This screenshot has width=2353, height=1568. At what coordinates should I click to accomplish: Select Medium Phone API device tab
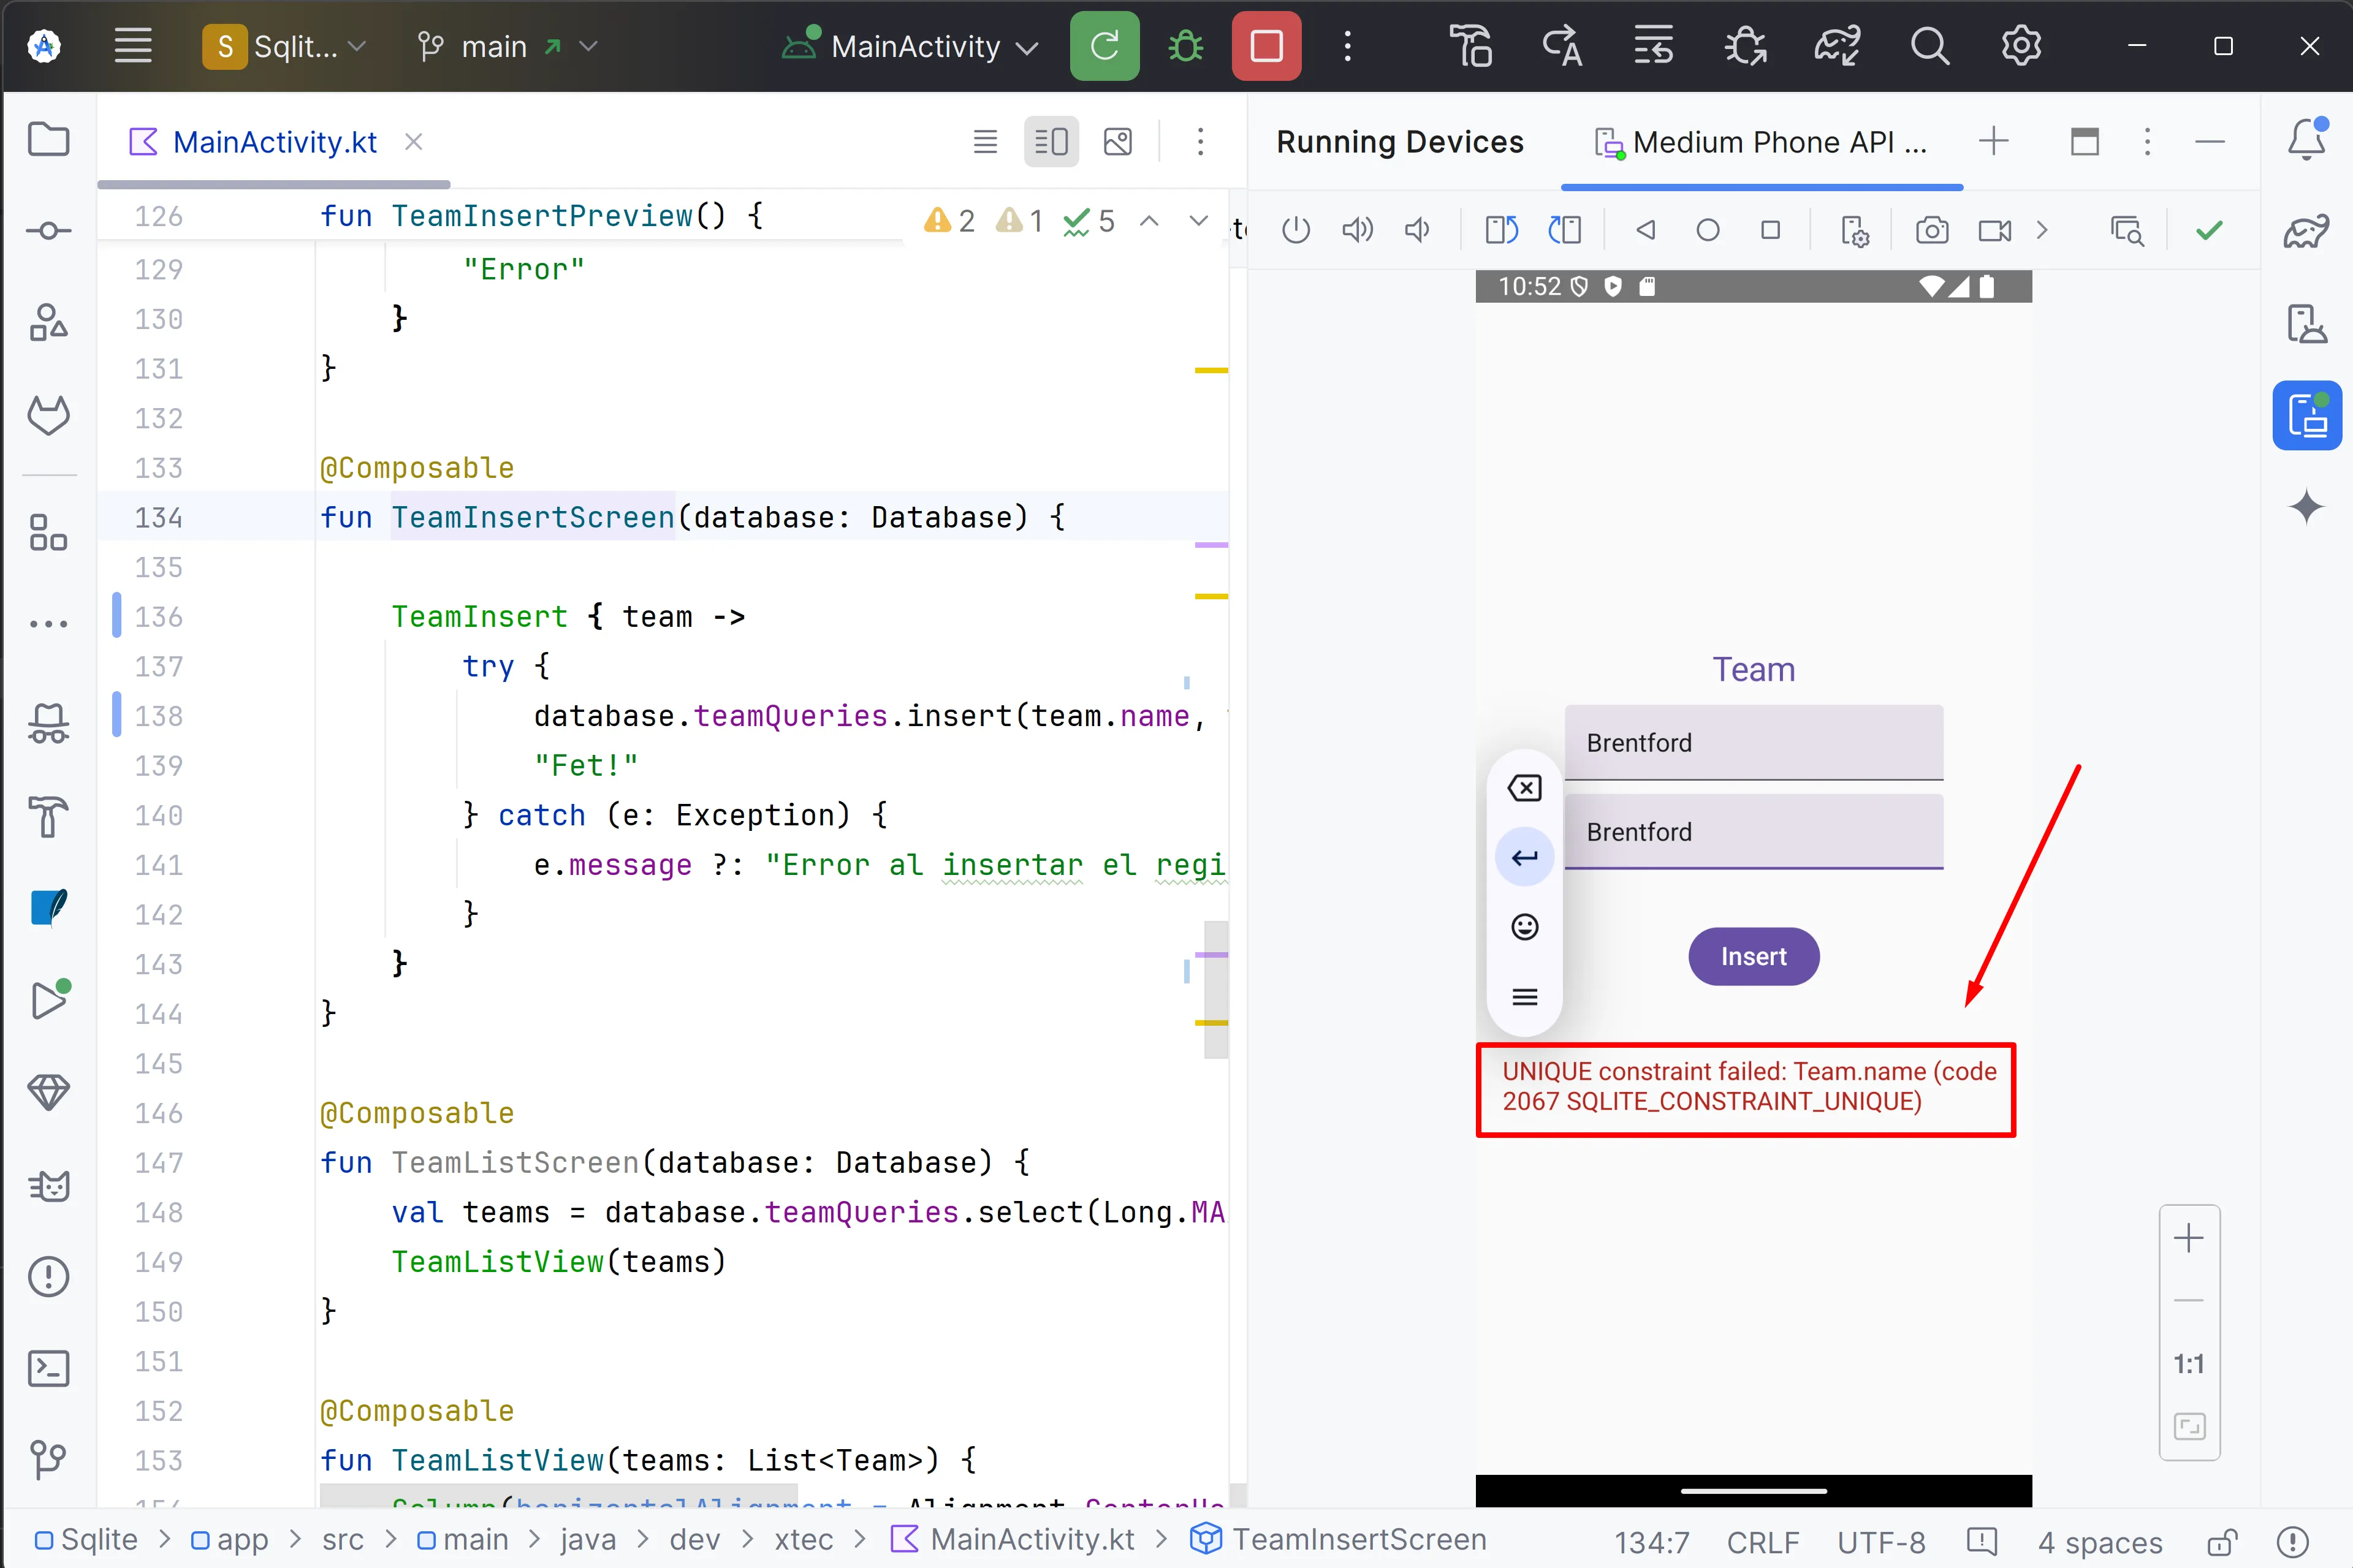tap(1762, 142)
